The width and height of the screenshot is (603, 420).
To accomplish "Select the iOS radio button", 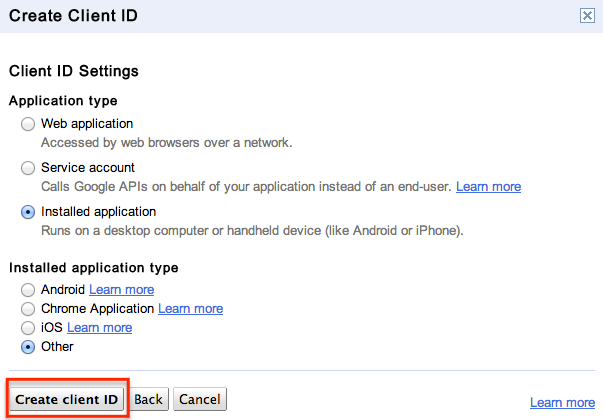I will (x=28, y=328).
